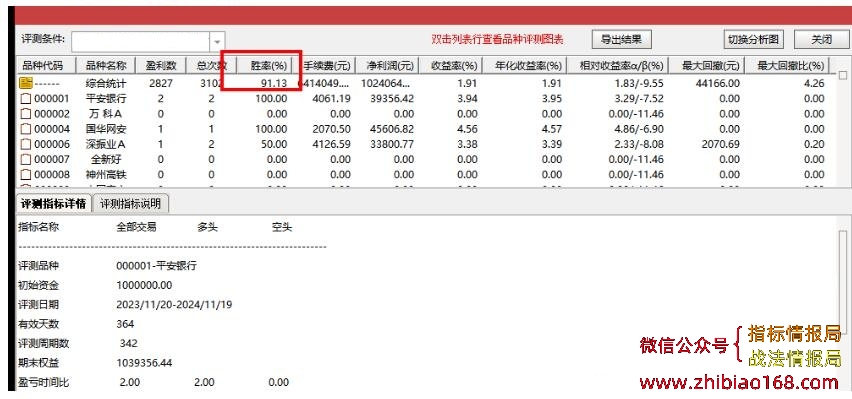852x399 pixels.
Task: Click inside the 评测条件 input field
Action: coord(141,41)
